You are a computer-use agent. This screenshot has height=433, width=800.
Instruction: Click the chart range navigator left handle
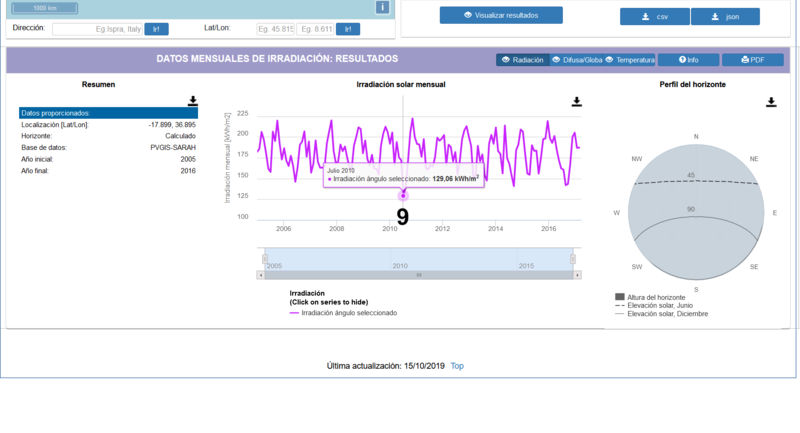[265, 259]
